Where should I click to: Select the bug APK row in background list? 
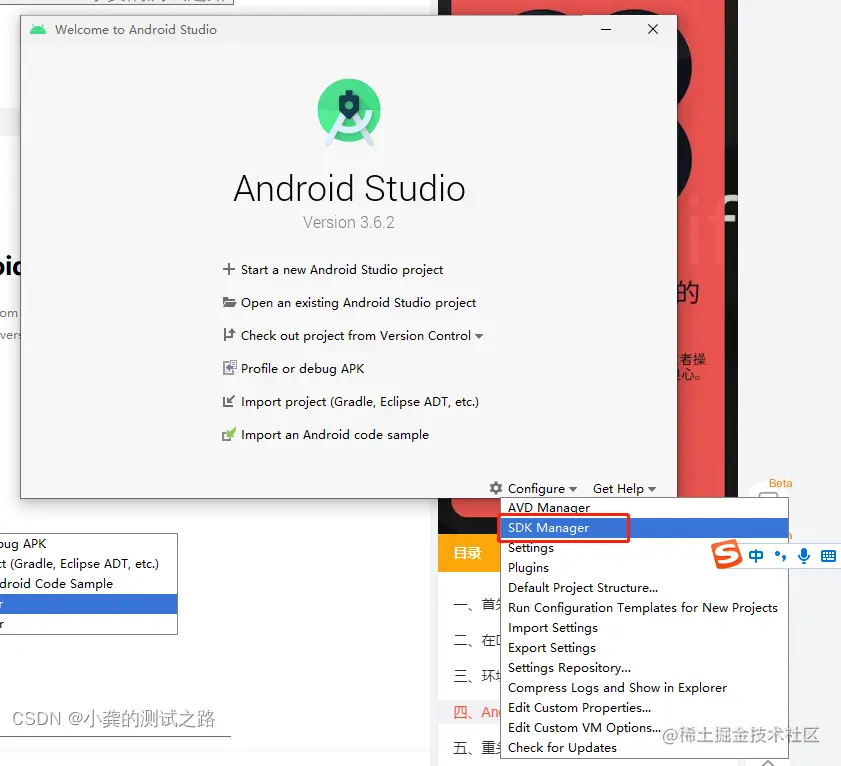88,544
